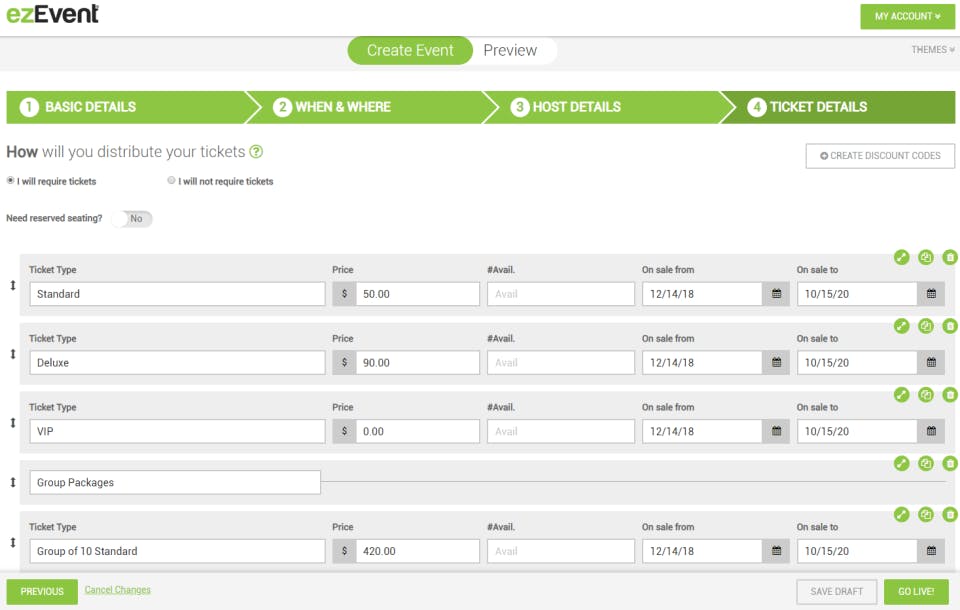This screenshot has height=610, width=960.
Task: Click Group of 10 Standard #Avail. field
Action: coord(561,551)
